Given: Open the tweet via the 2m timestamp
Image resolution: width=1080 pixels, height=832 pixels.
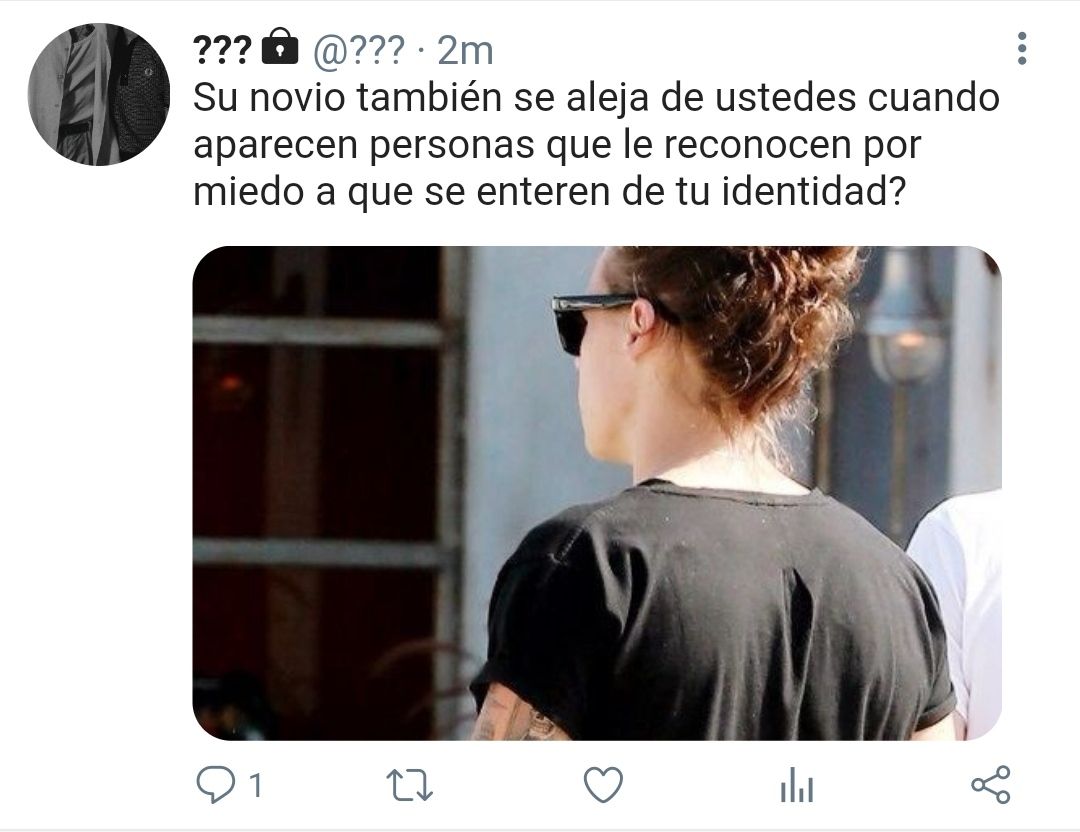Looking at the screenshot, I should 465,52.
